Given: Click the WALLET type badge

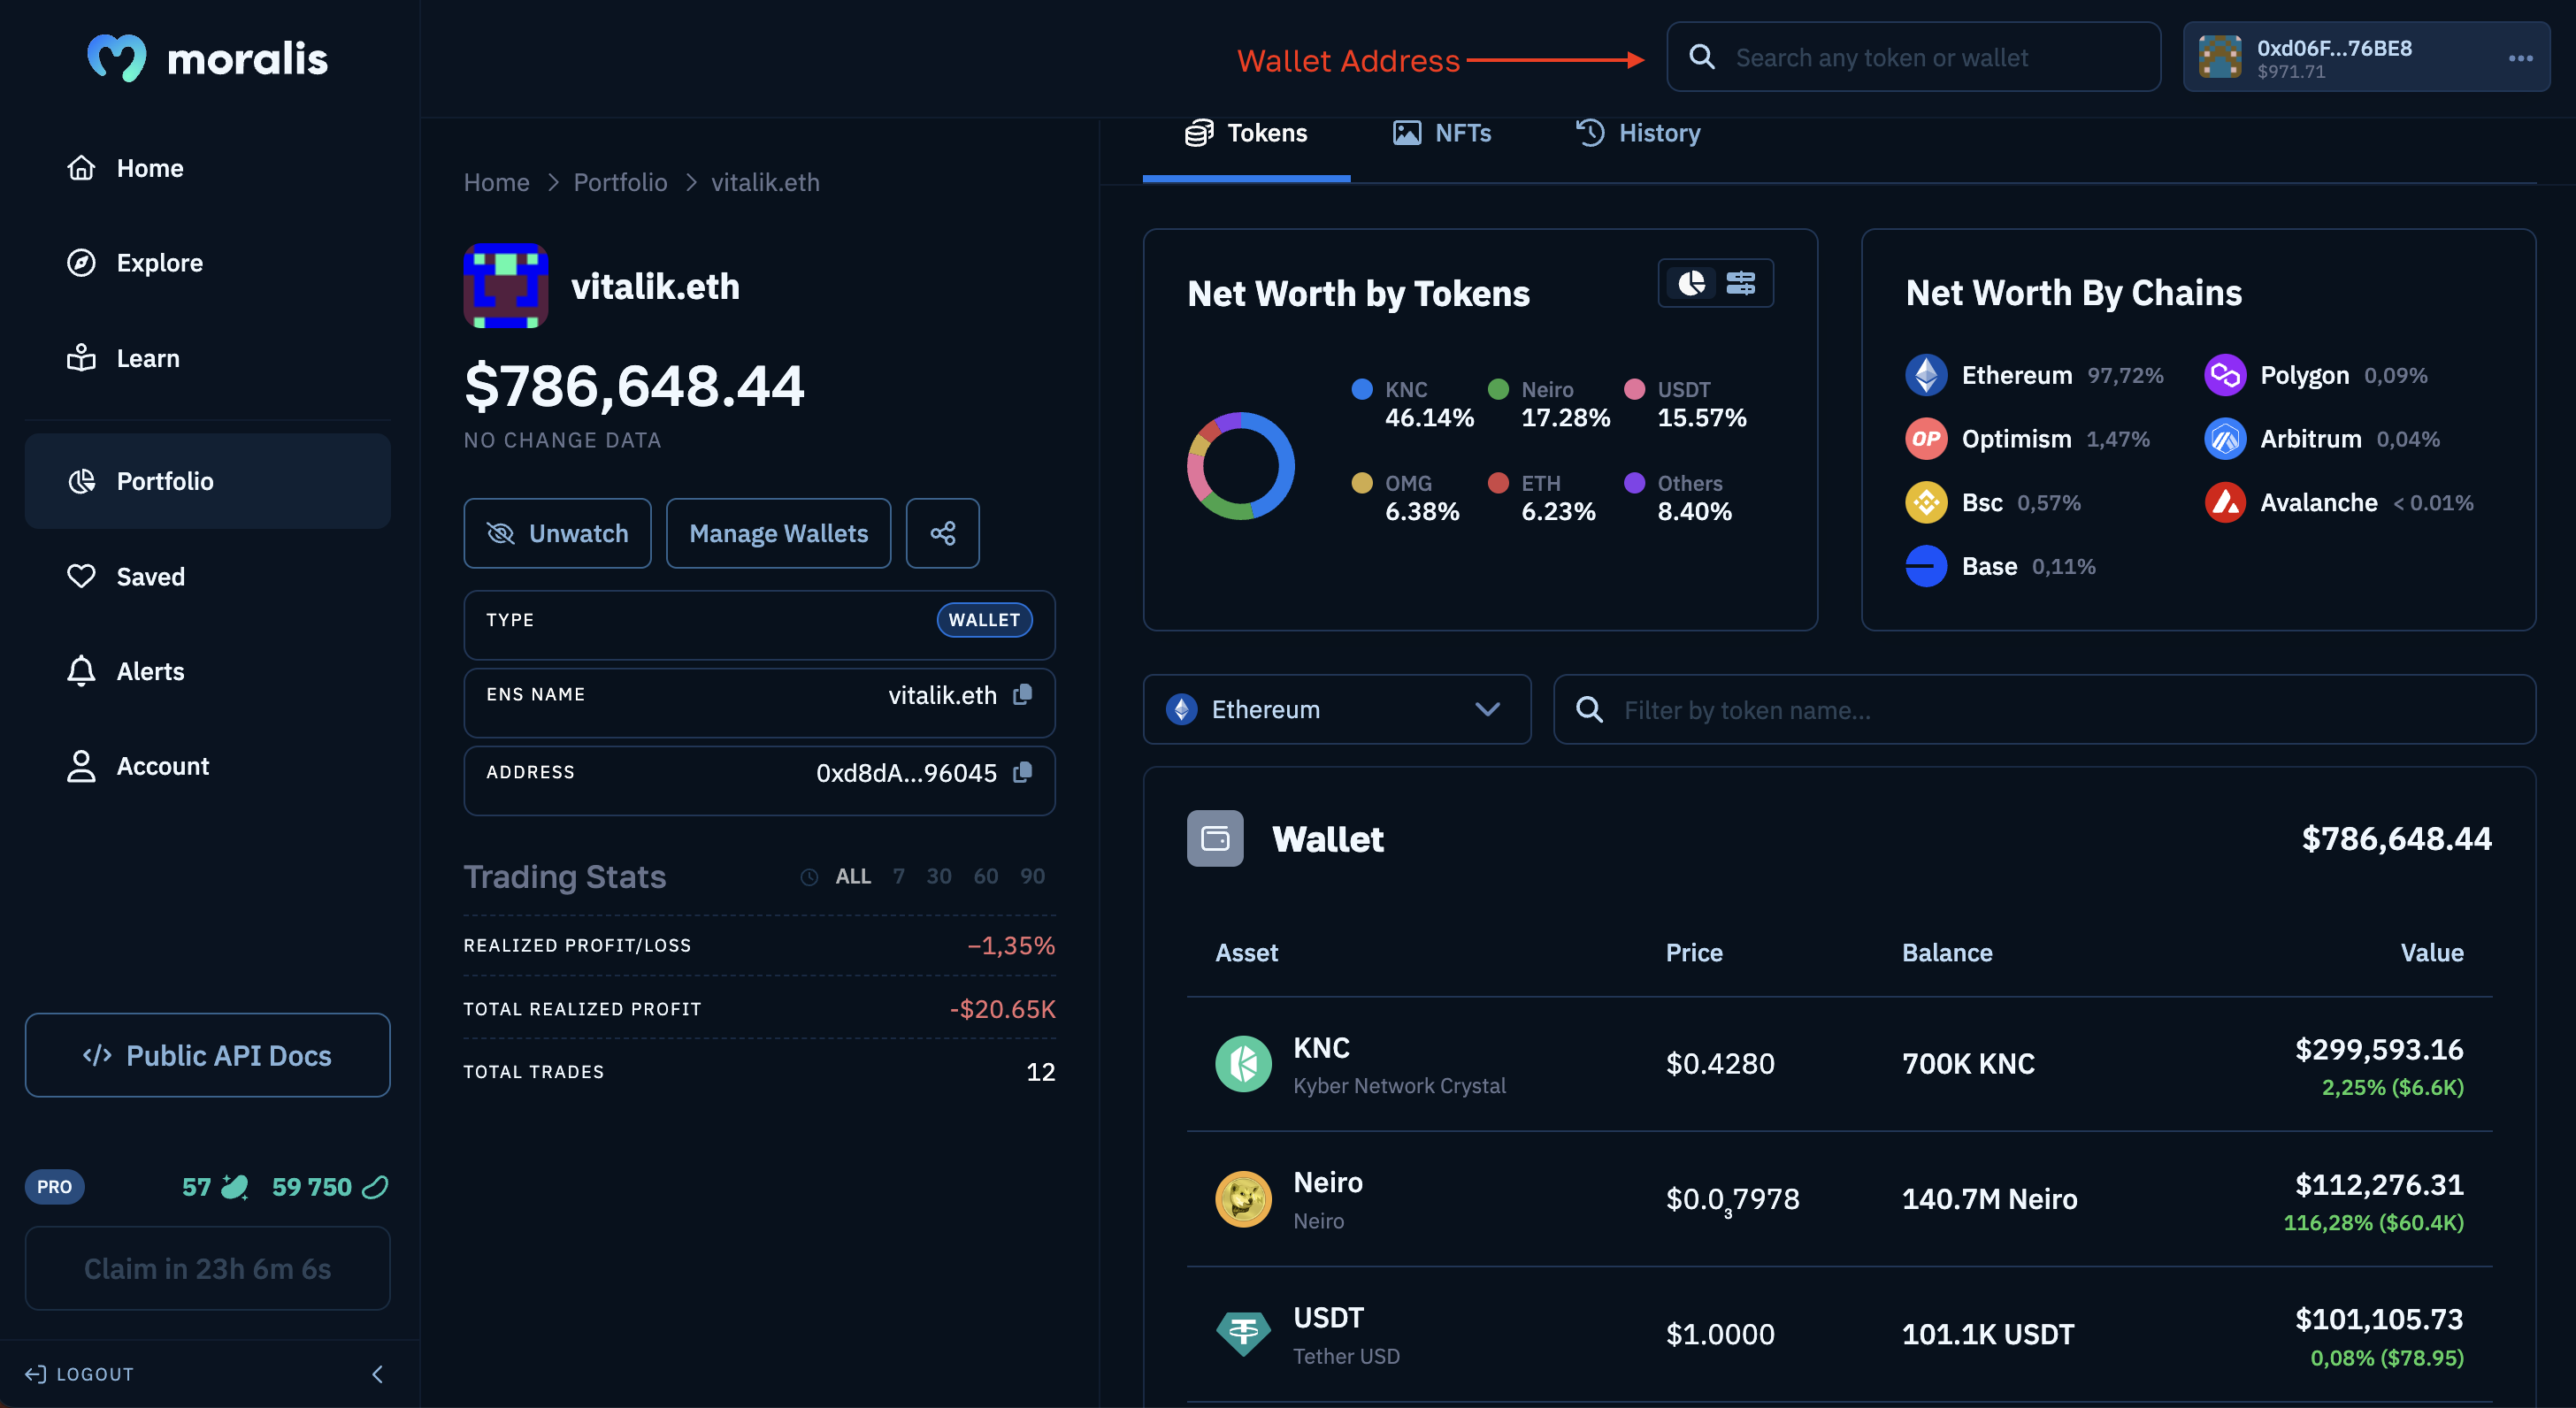Looking at the screenshot, I should (x=984, y=620).
